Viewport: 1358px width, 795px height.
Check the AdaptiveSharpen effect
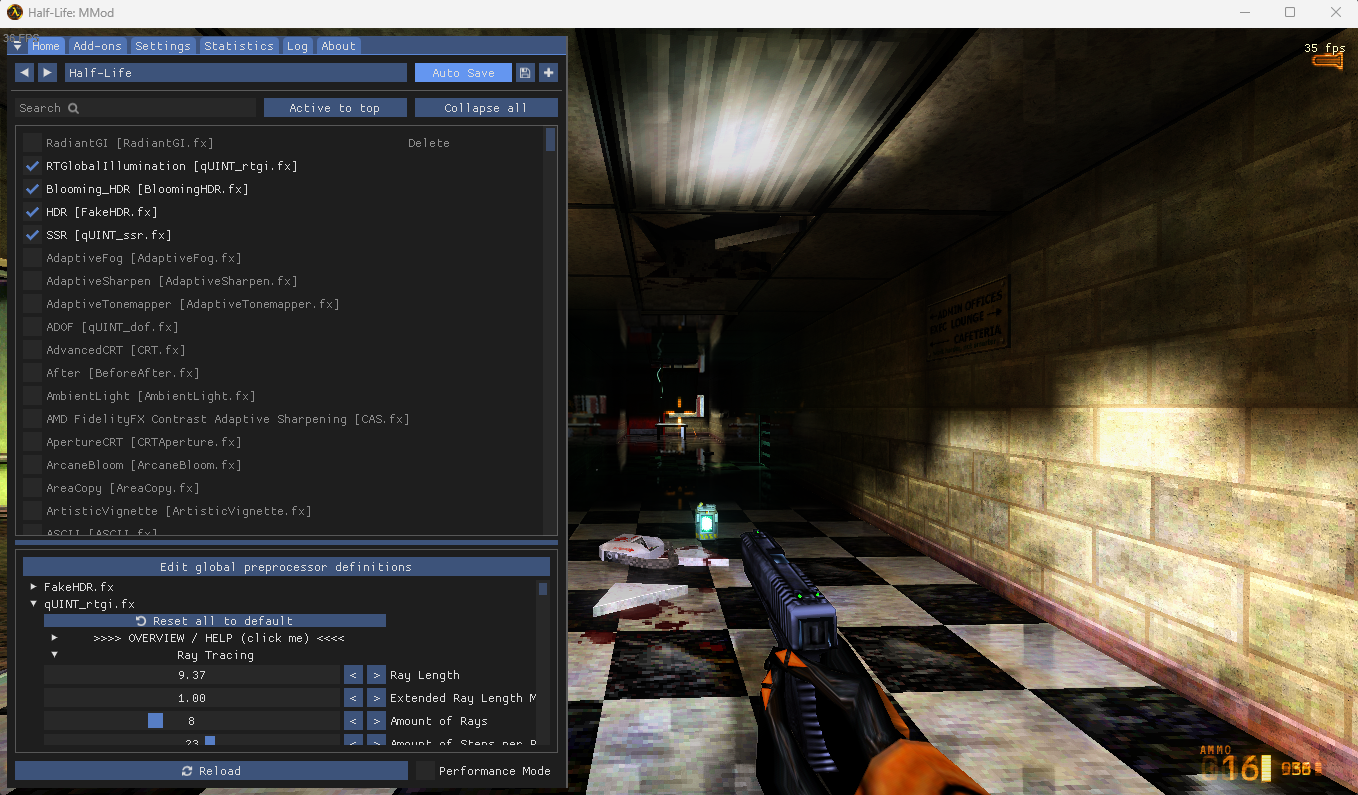click(x=33, y=281)
